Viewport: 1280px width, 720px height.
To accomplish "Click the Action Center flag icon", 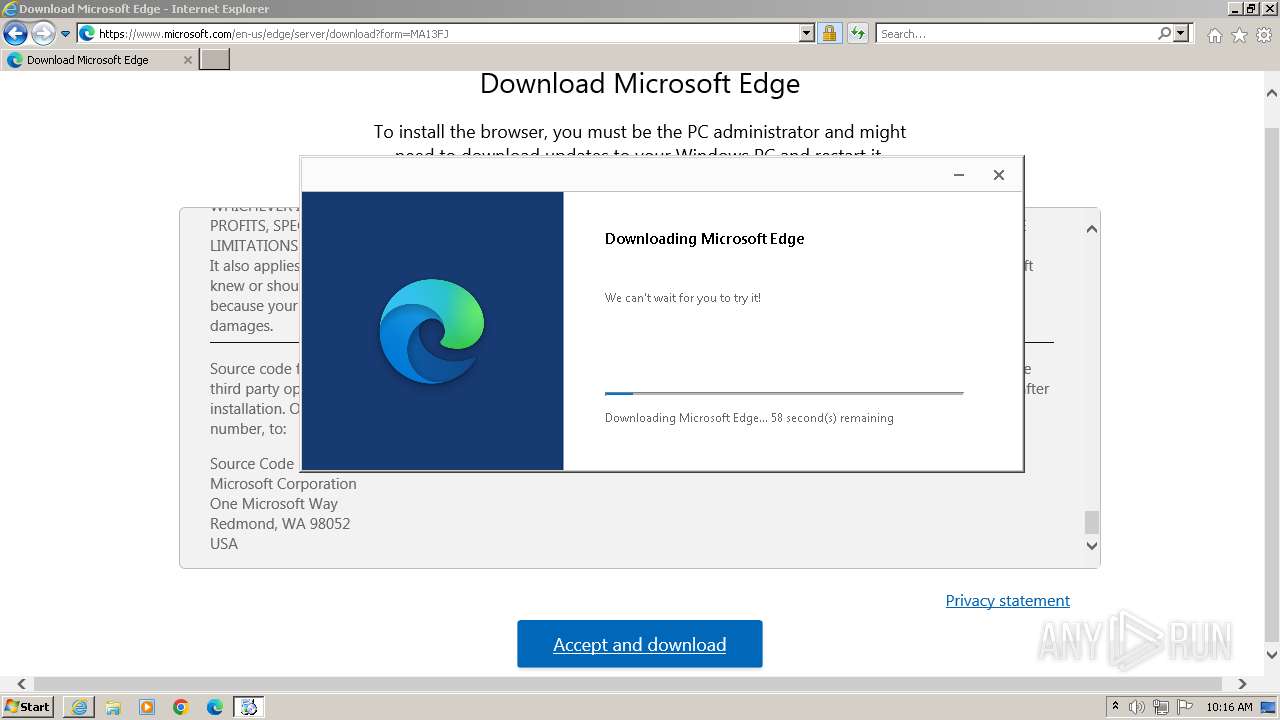I will tap(1184, 707).
